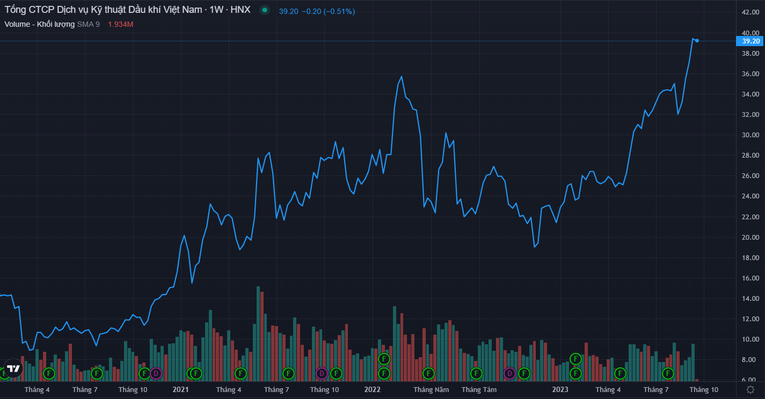This screenshot has width=765, height=399.
Task: Click 18.00 on the price axis
Action: [750, 258]
